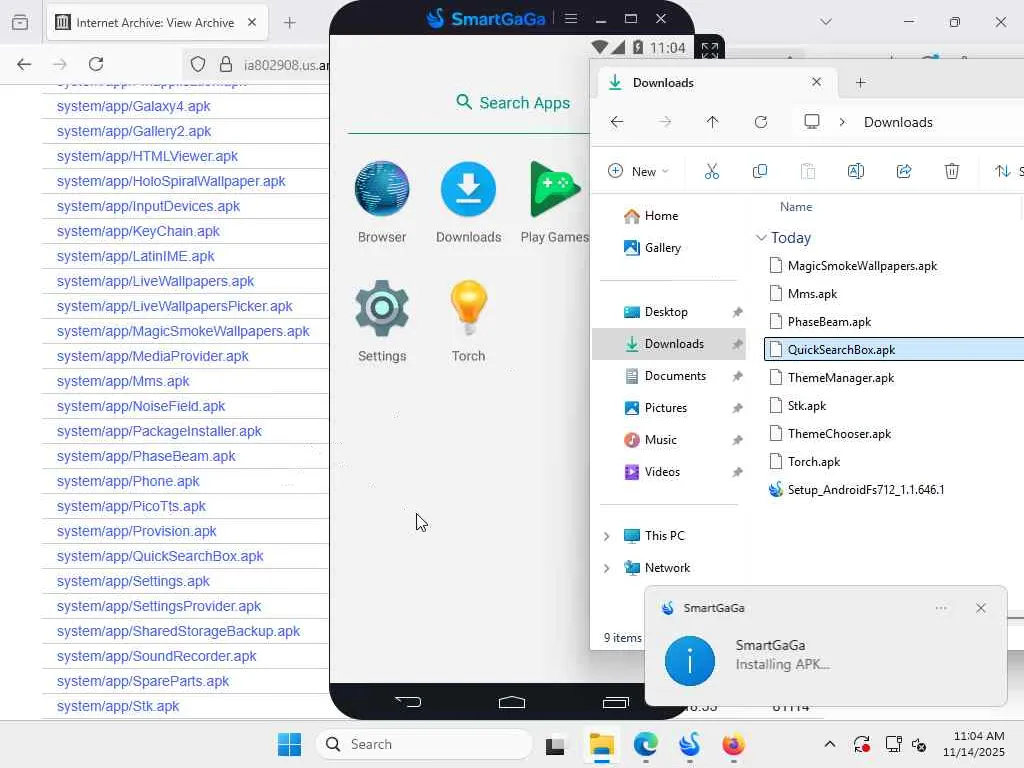This screenshot has width=1024, height=768.
Task: Open system/app/NoiseField.apk link
Action: coord(140,406)
